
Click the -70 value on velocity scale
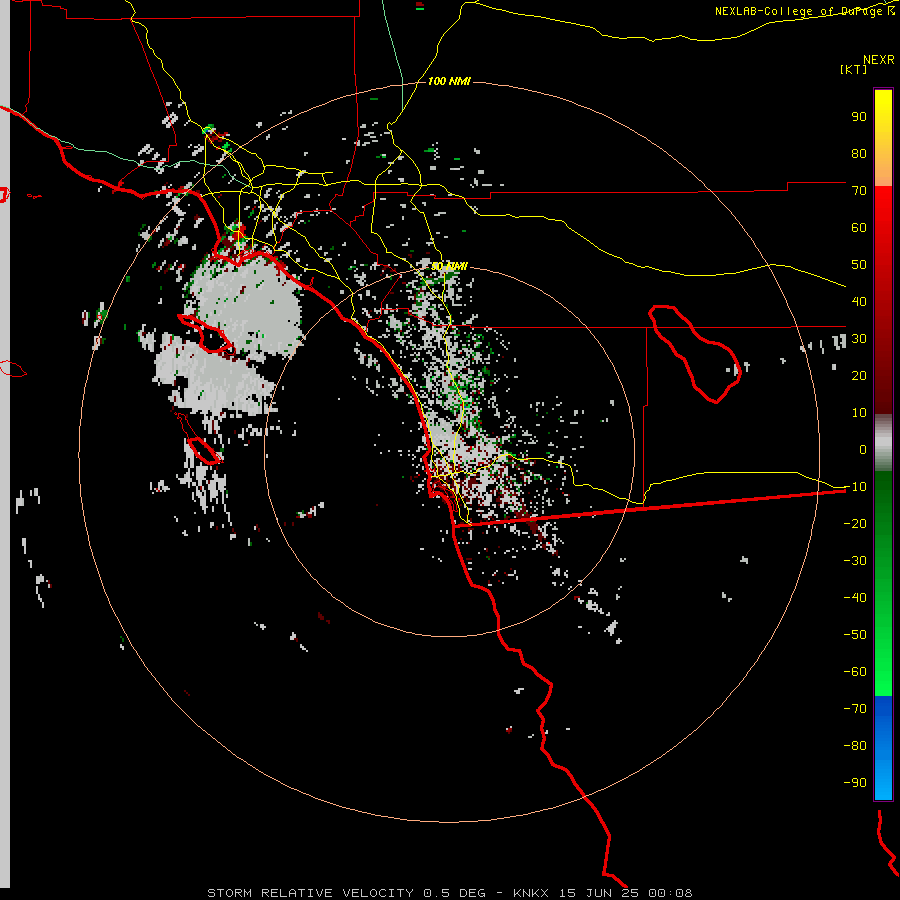coord(855,709)
